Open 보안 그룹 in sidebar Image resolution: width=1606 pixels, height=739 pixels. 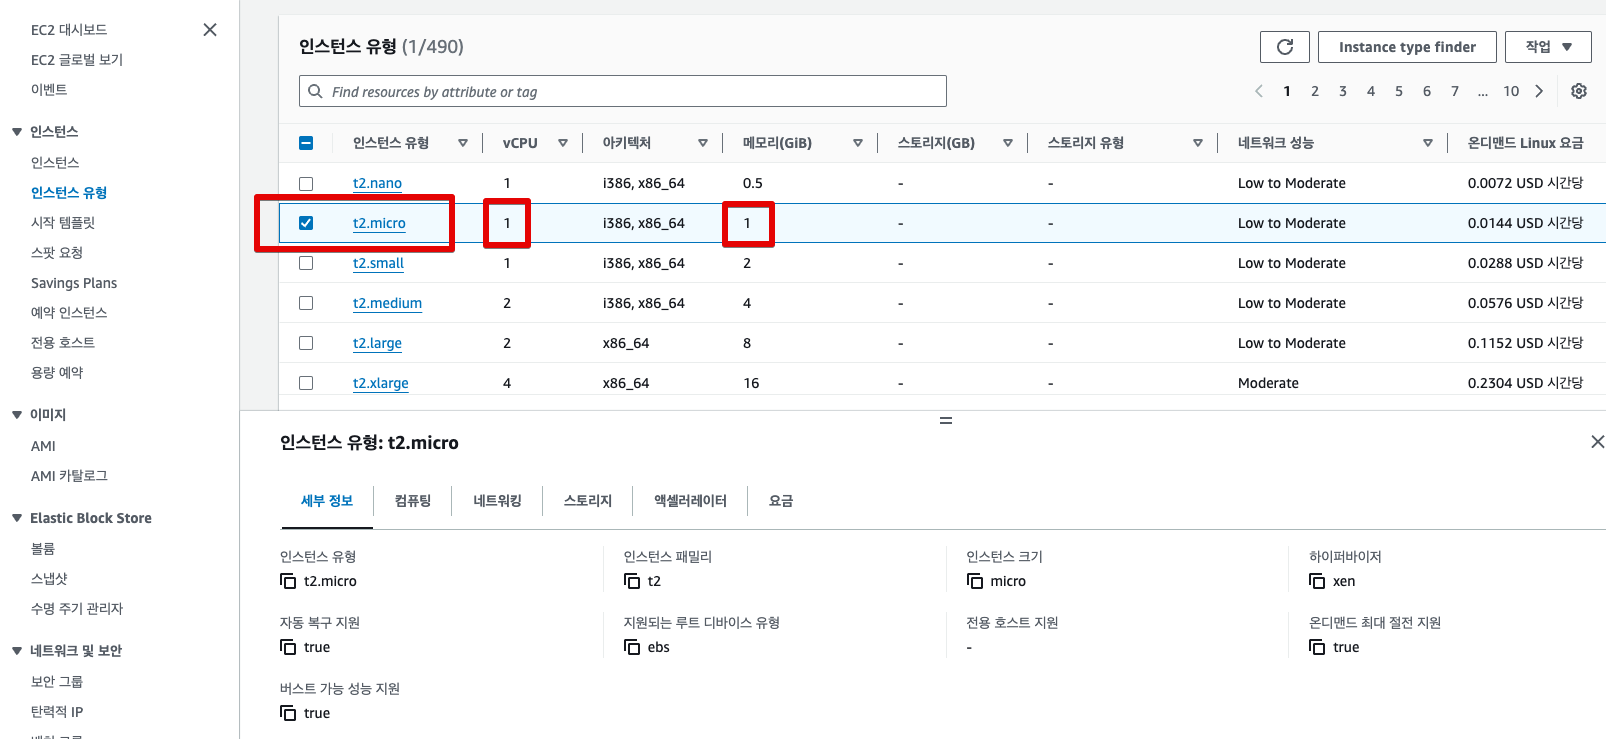pyautogui.click(x=57, y=682)
